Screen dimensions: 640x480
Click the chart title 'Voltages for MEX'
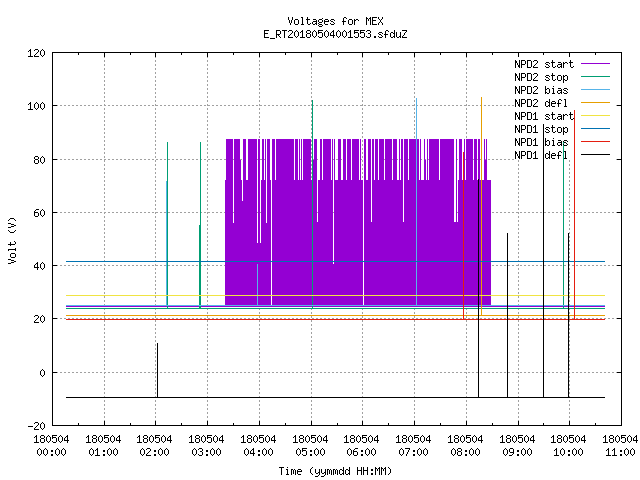pyautogui.click(x=335, y=21)
